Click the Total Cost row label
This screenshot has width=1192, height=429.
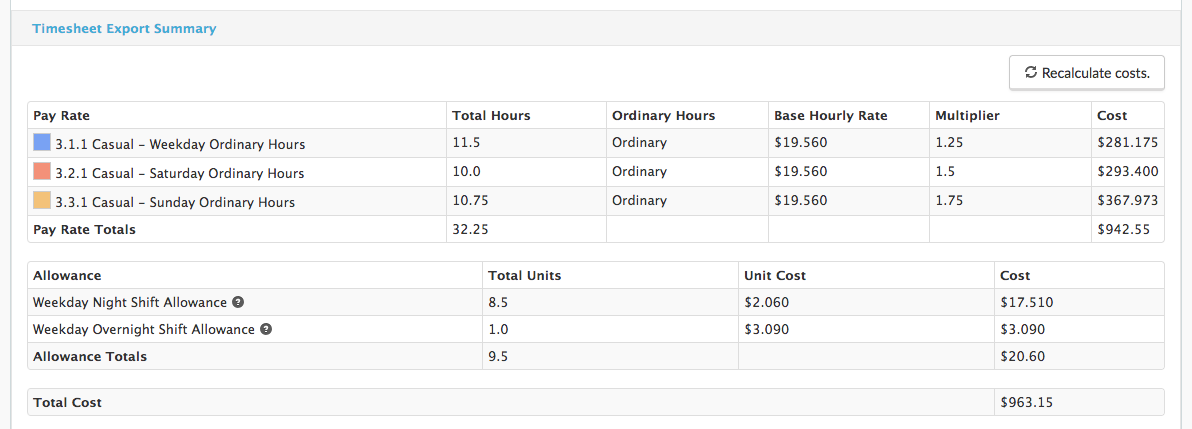click(x=68, y=402)
